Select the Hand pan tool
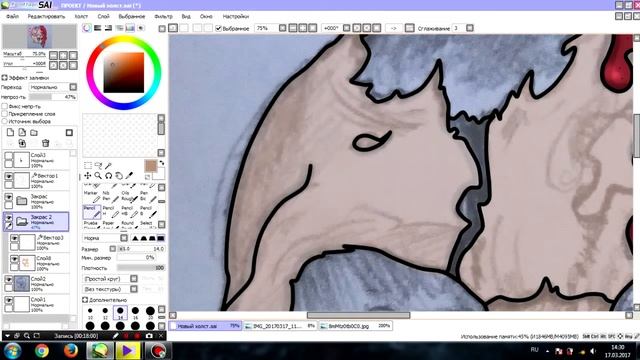 click(x=119, y=176)
